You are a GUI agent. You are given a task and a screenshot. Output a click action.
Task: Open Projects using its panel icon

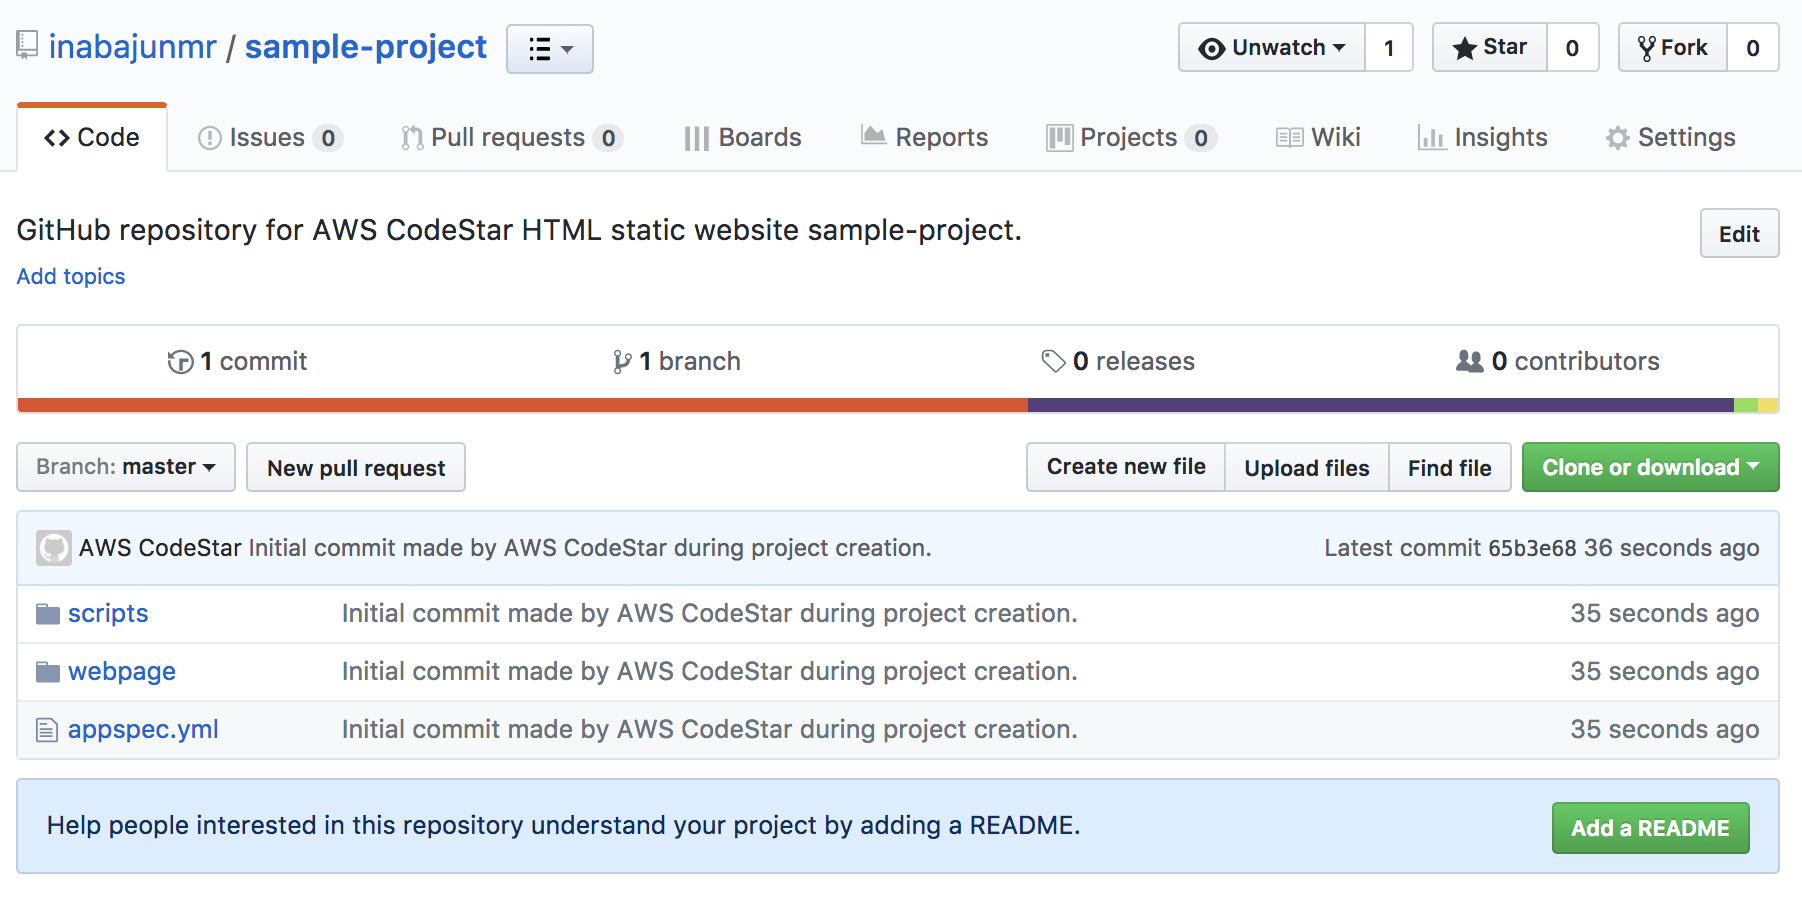[x=1059, y=137]
